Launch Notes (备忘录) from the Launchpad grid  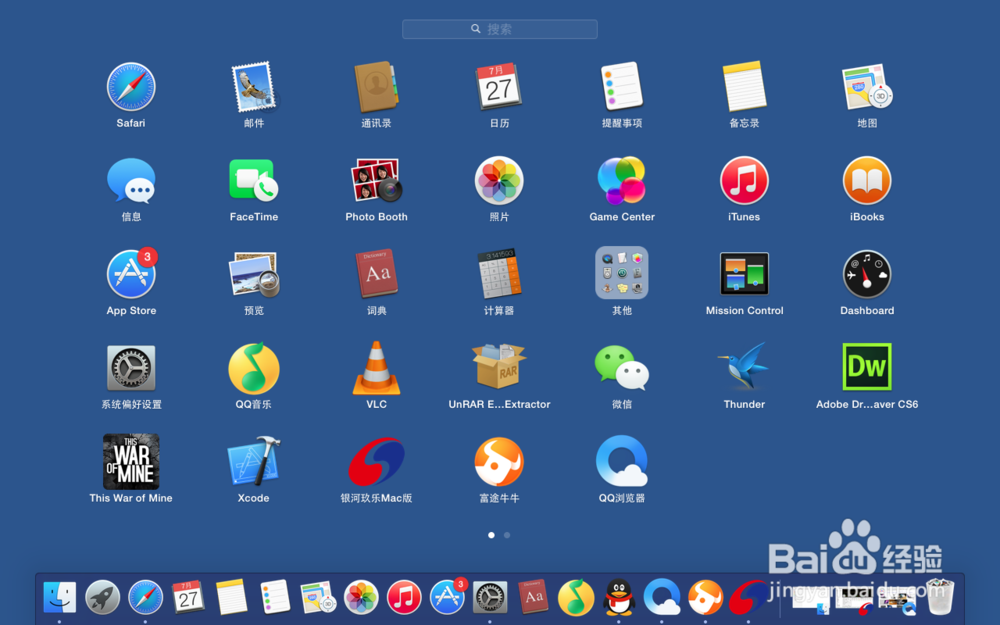[x=744, y=87]
